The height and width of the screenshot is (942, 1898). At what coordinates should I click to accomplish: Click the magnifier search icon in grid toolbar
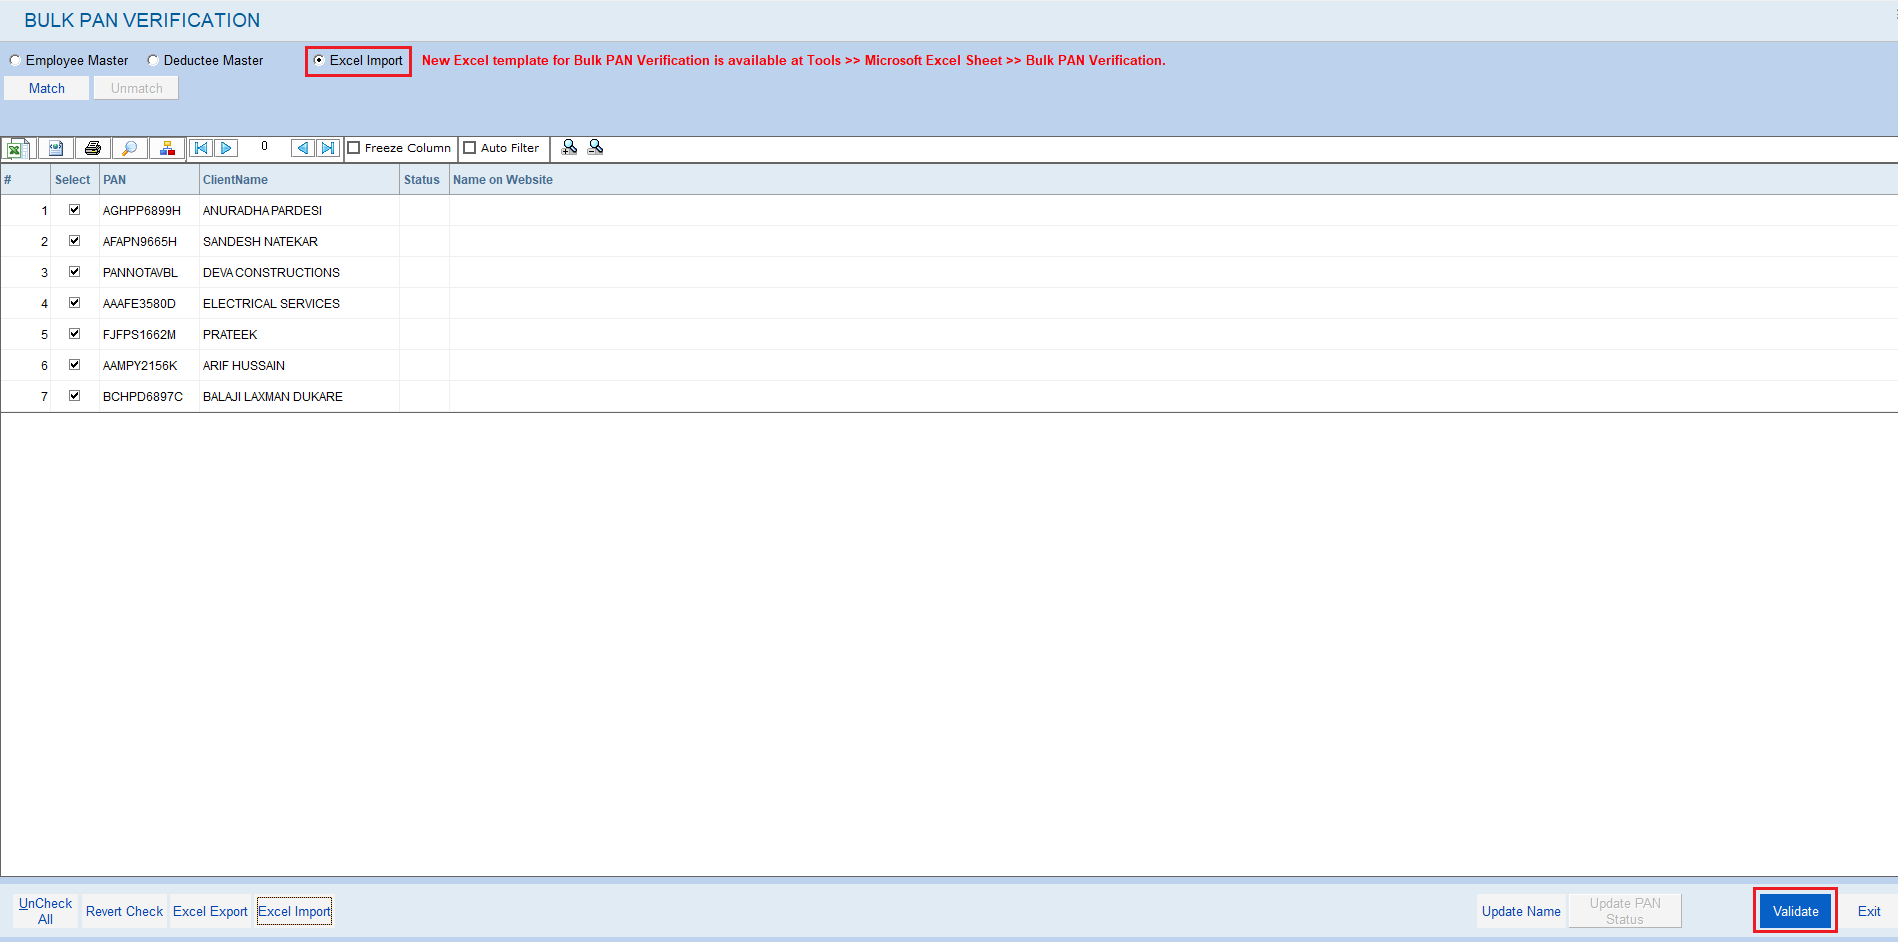point(130,149)
